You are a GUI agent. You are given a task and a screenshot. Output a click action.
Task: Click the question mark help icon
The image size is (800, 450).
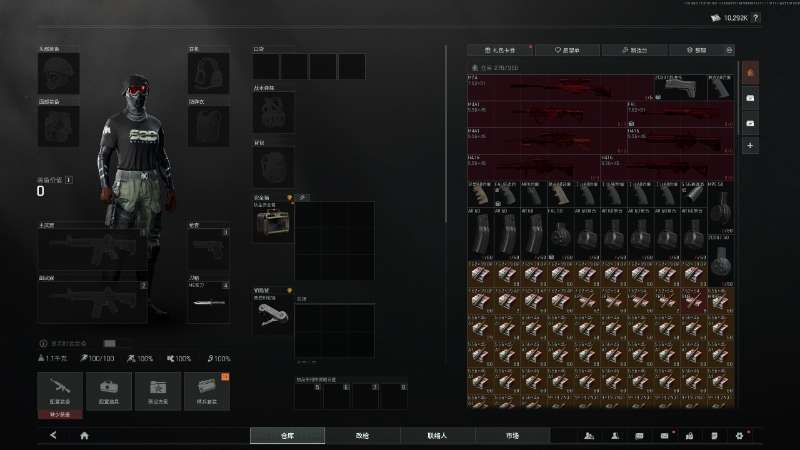[755, 18]
